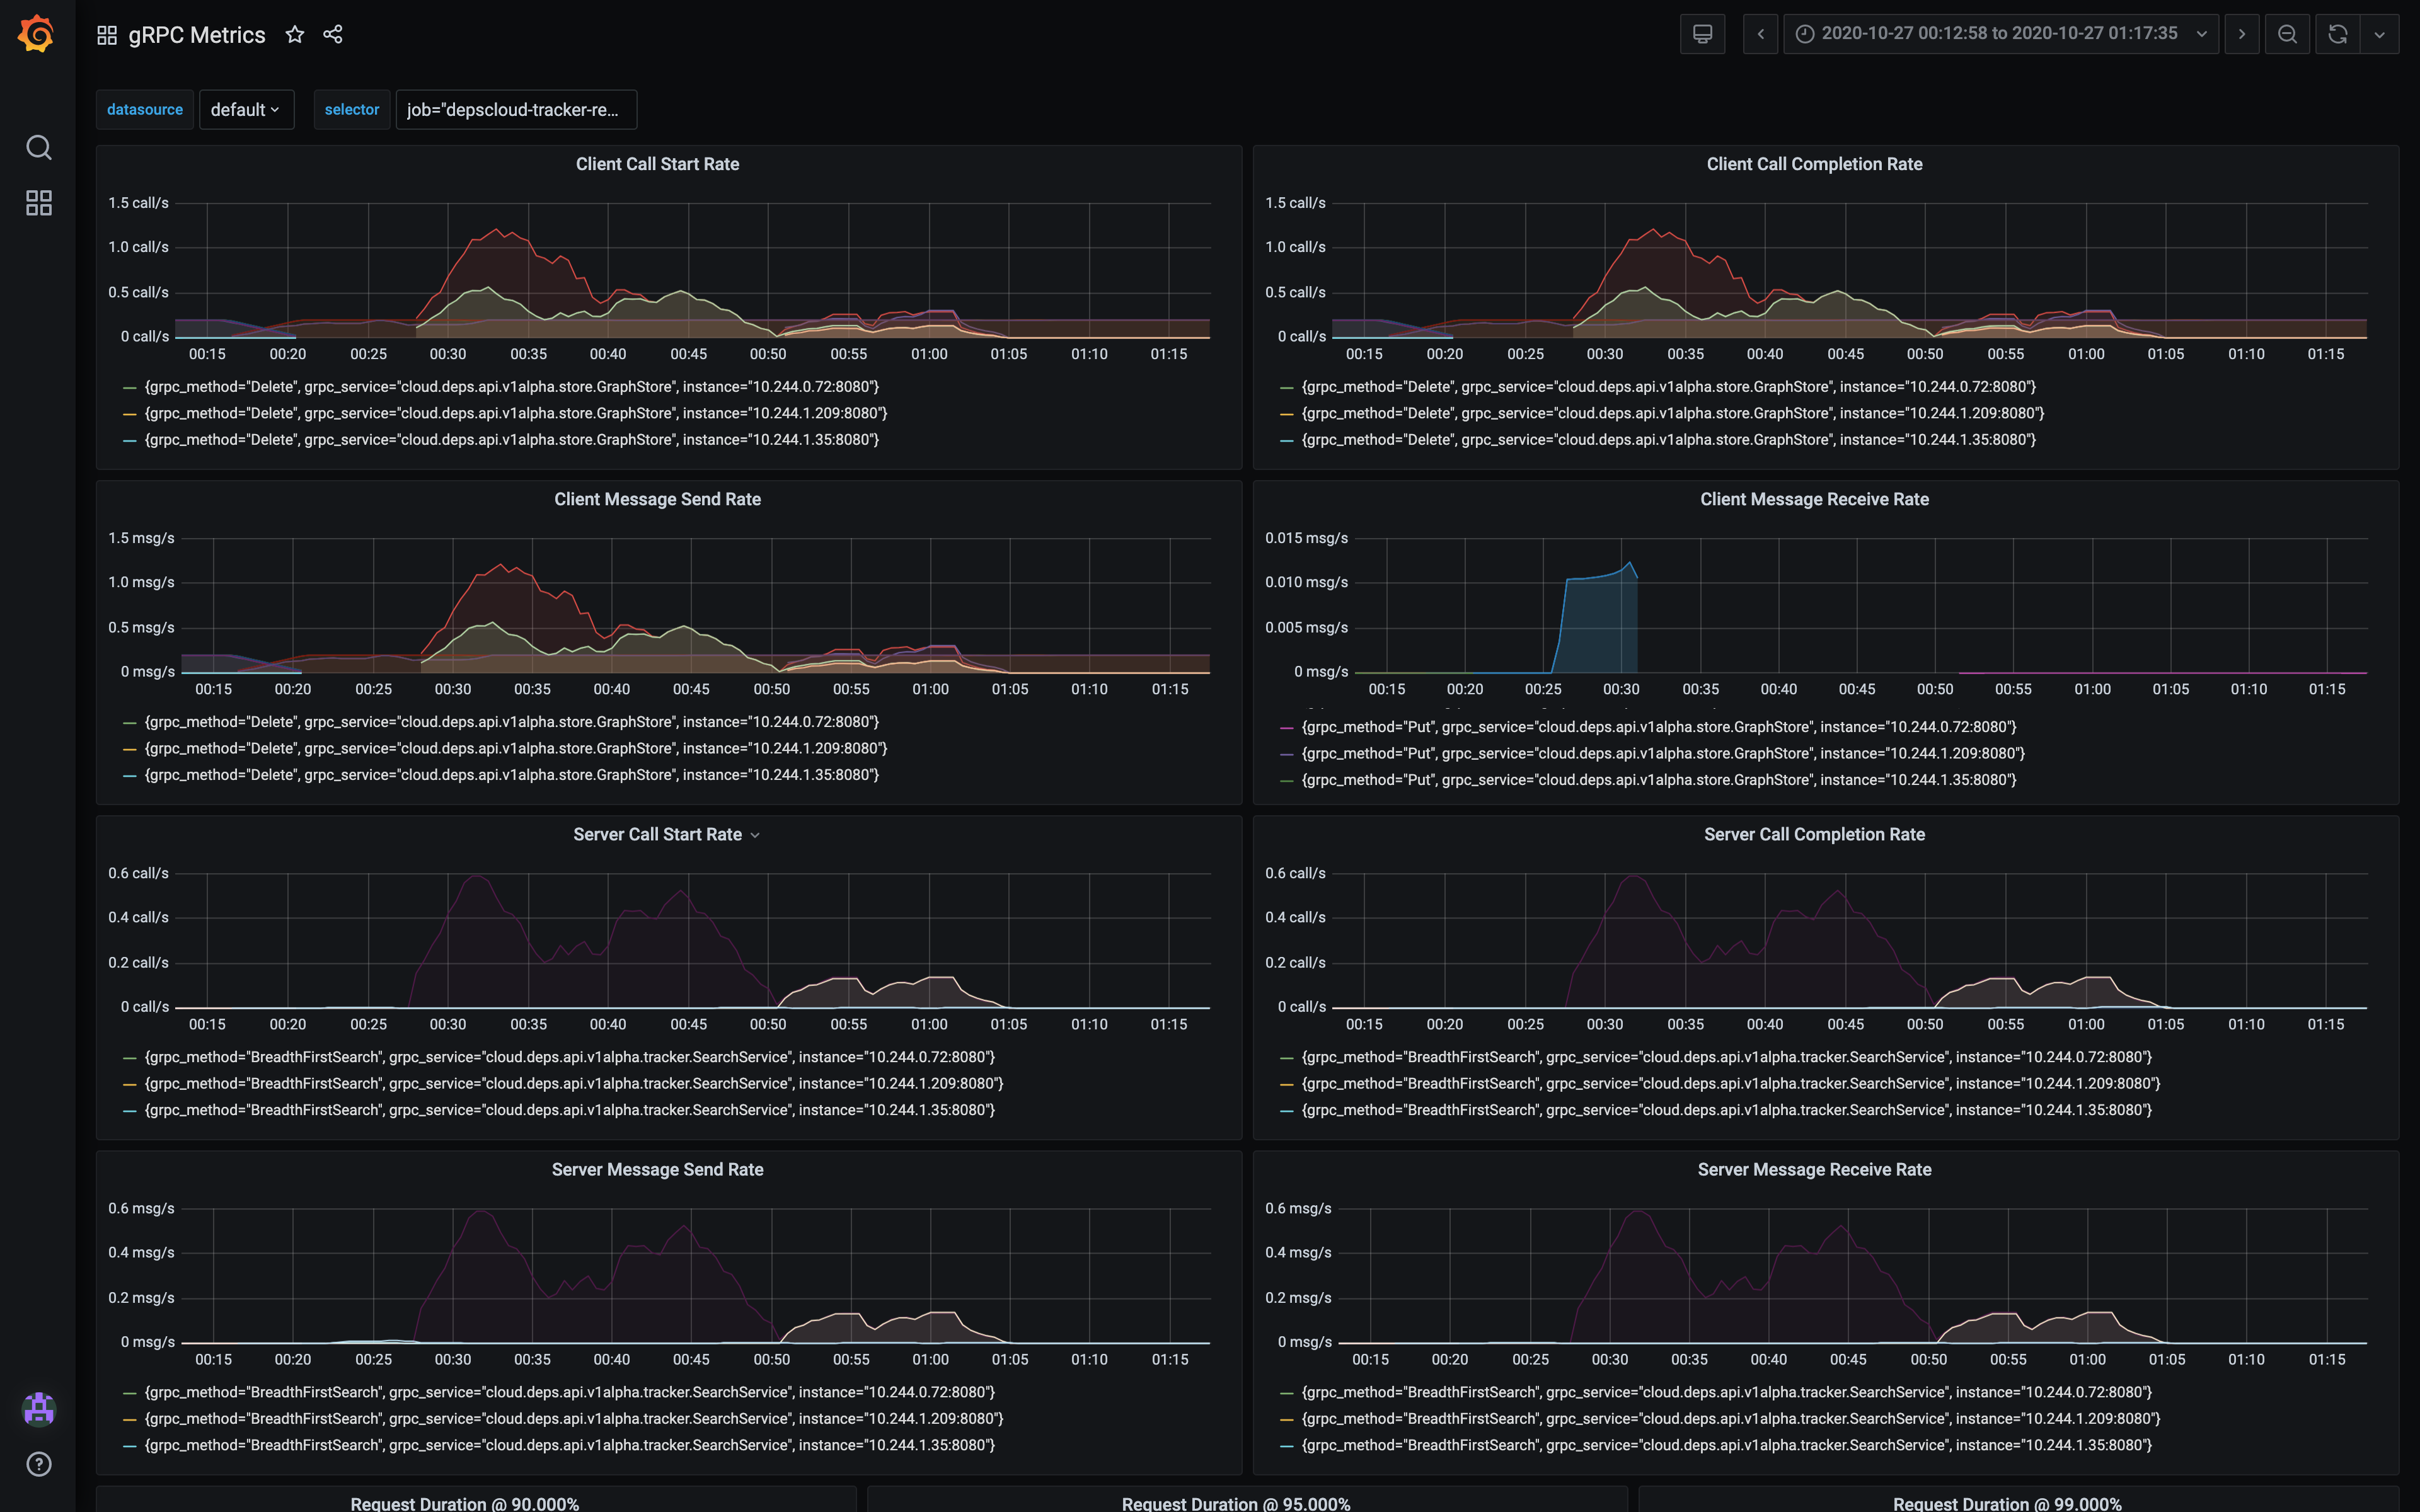Screen dimensions: 2420x1512
Task: Star the gRPC Metrics dashboard
Action: coord(294,35)
